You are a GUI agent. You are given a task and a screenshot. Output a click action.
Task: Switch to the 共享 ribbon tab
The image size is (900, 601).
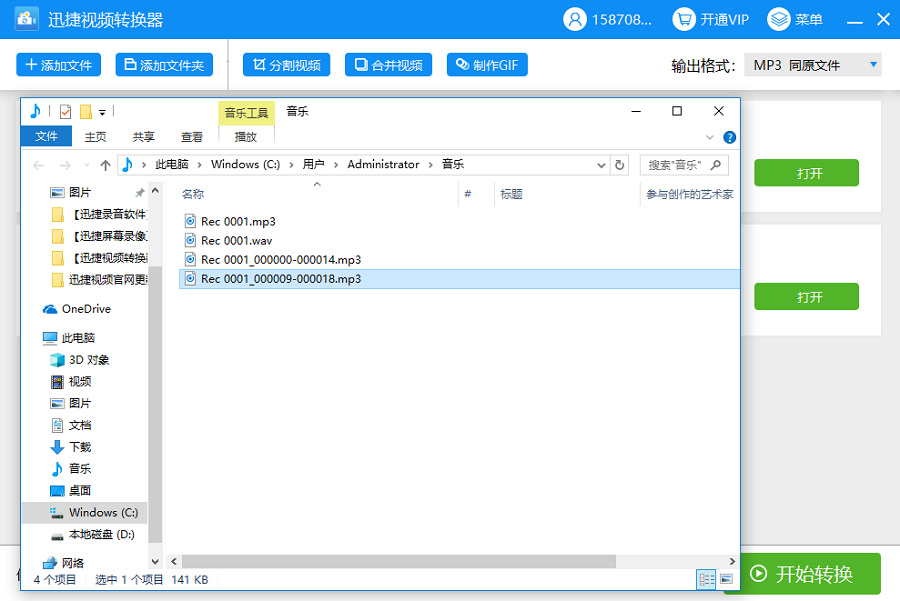tap(143, 137)
